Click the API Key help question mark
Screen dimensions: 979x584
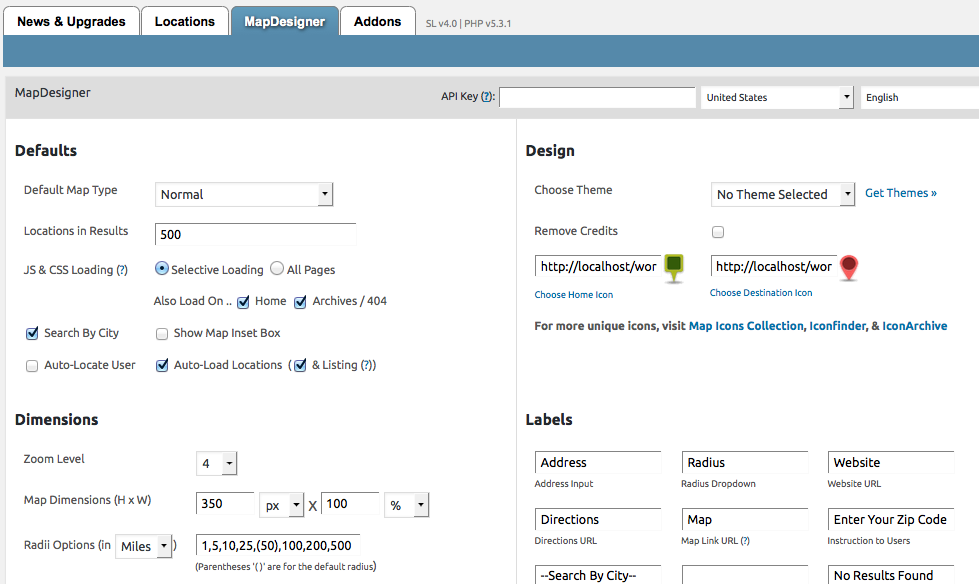pos(487,97)
